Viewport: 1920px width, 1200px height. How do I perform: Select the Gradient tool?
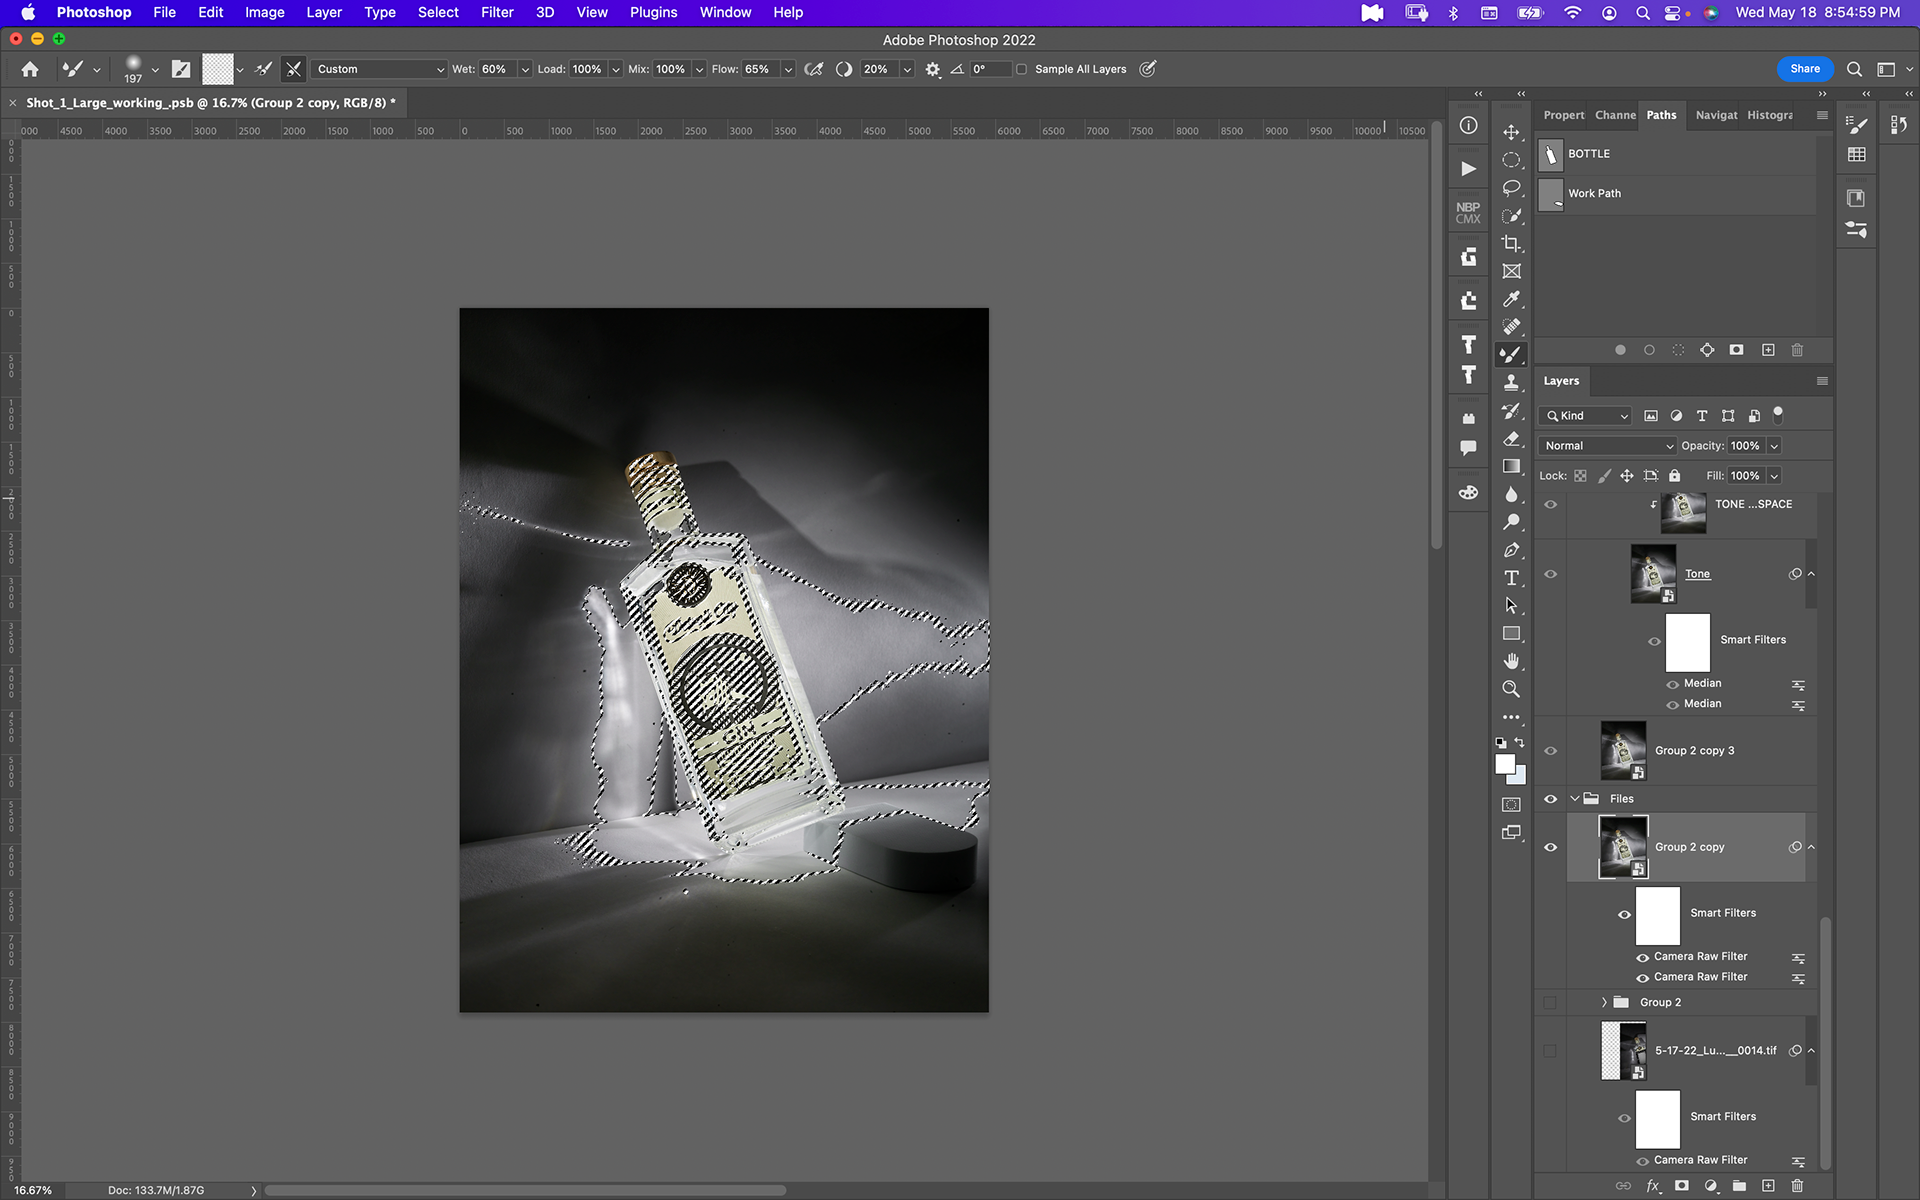(1511, 466)
